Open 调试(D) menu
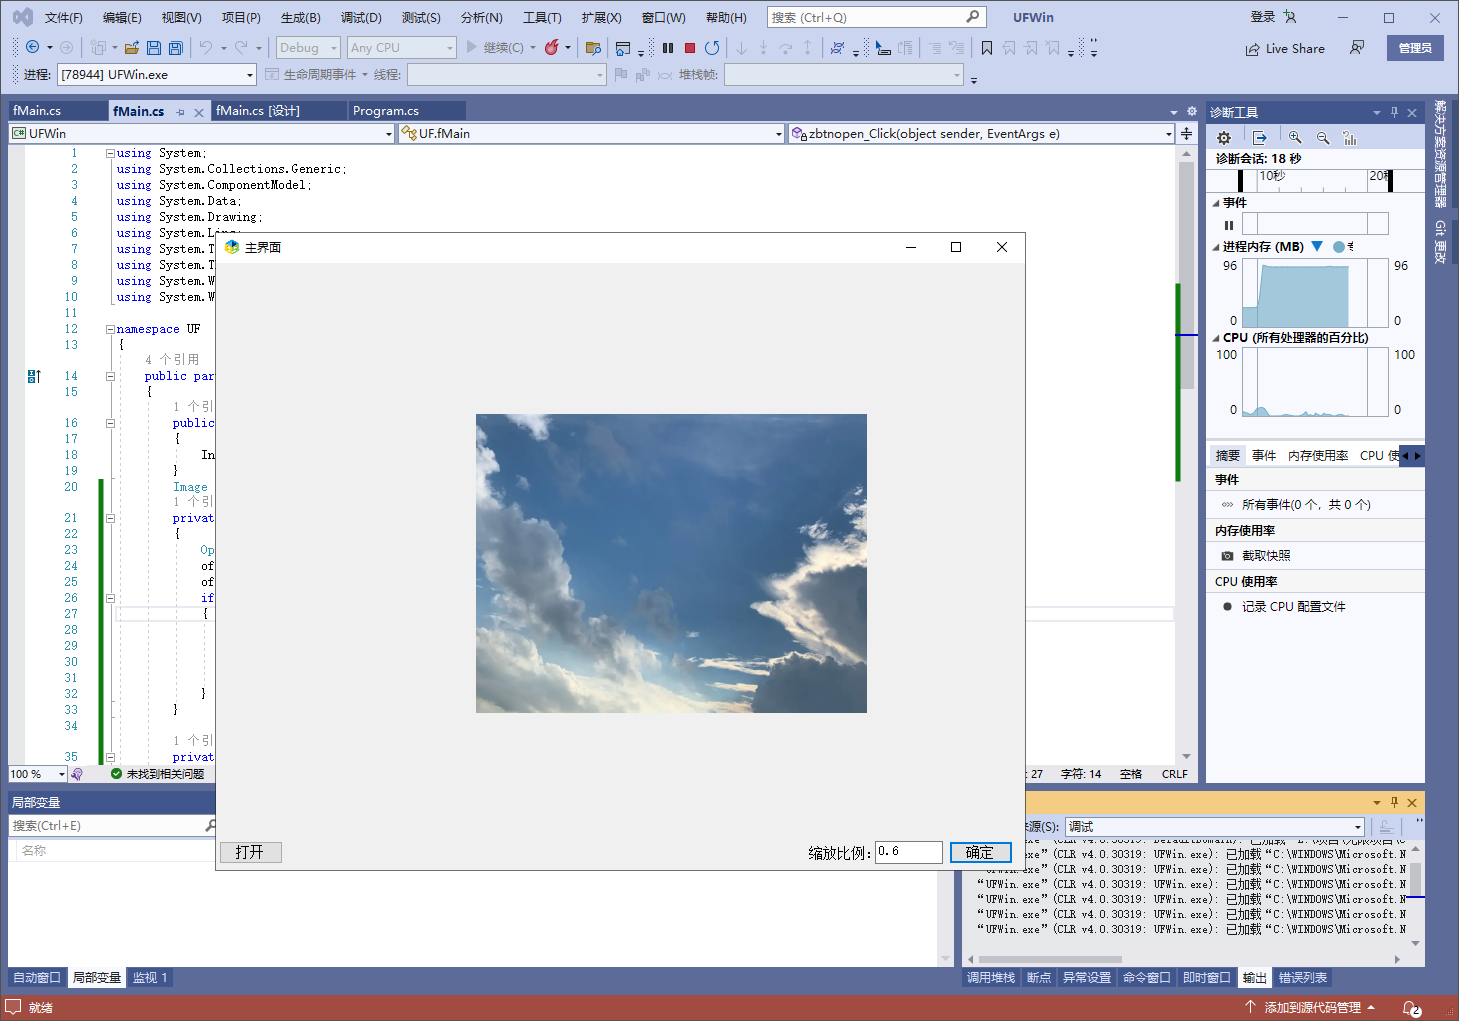 [x=361, y=18]
